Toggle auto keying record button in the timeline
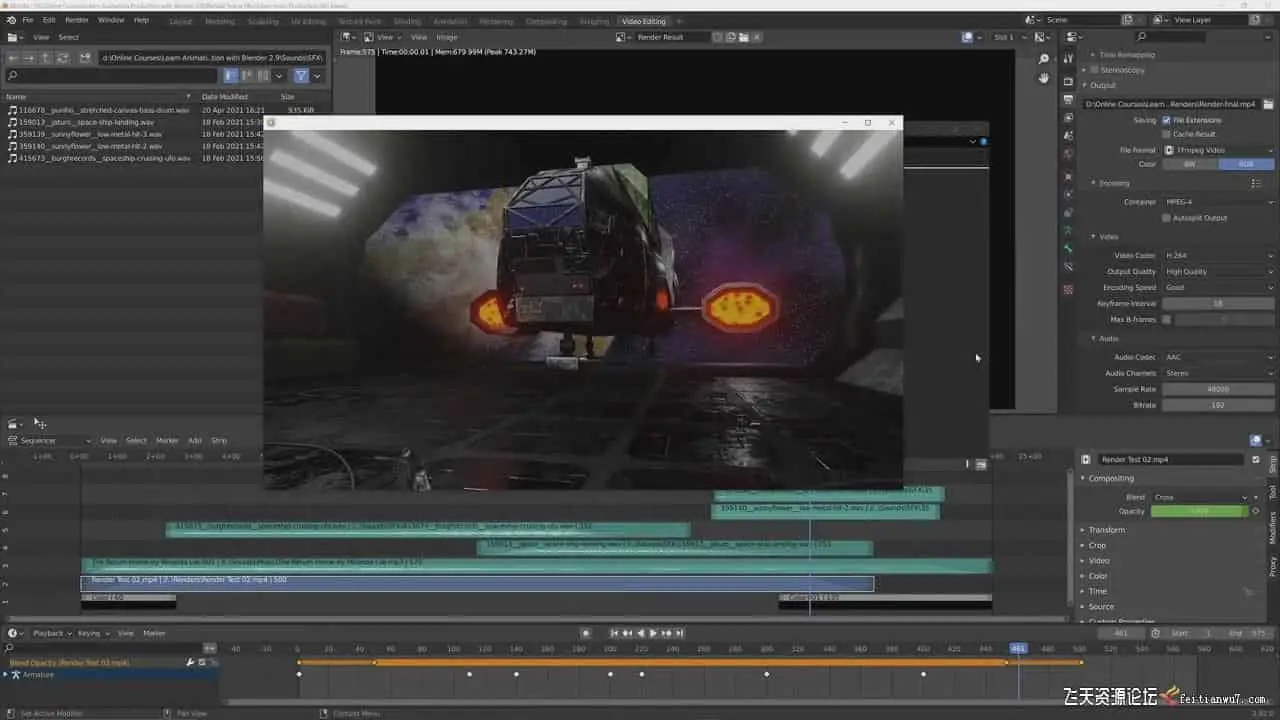The height and width of the screenshot is (720, 1280). 587,633
